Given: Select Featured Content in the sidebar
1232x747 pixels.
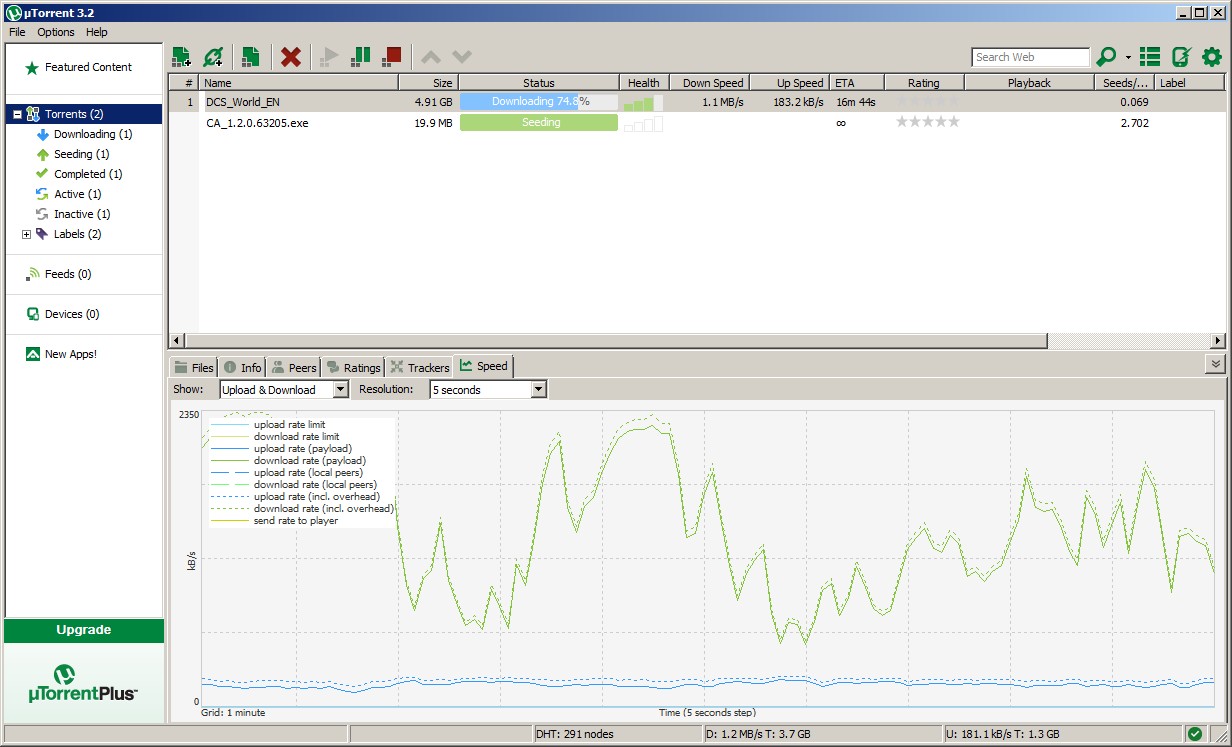Looking at the screenshot, I should tap(88, 67).
